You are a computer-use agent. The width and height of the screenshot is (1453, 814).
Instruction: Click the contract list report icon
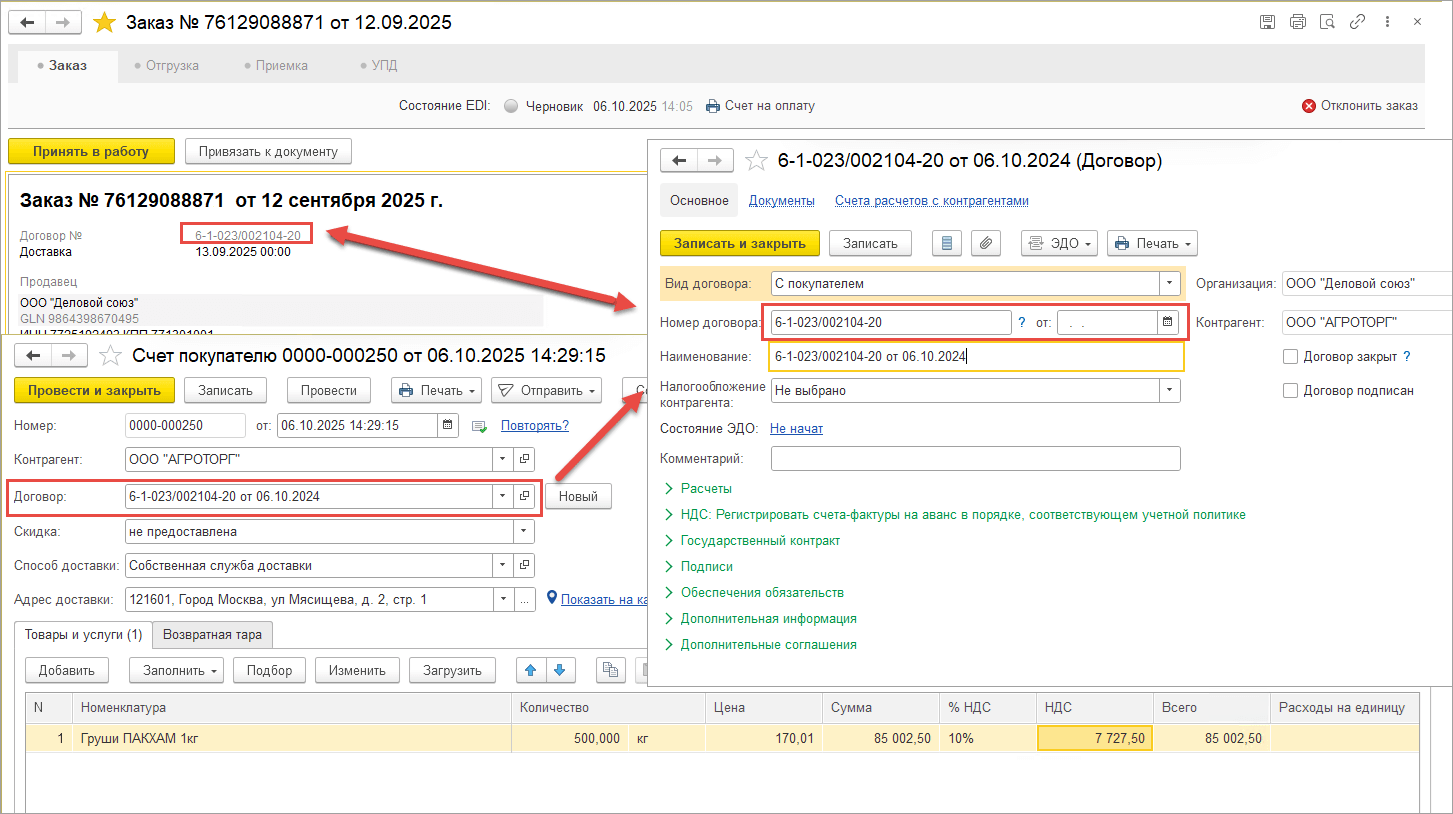948,243
